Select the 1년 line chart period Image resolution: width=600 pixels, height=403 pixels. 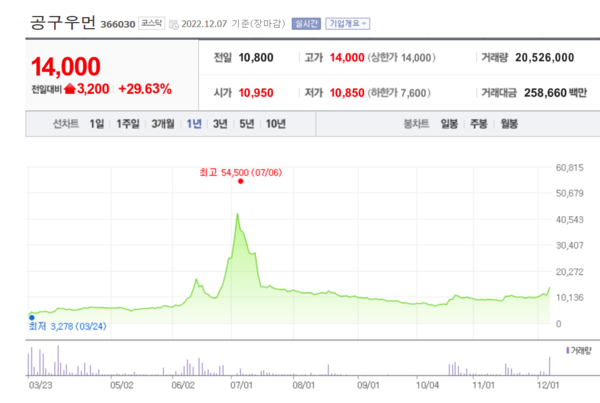coord(194,124)
